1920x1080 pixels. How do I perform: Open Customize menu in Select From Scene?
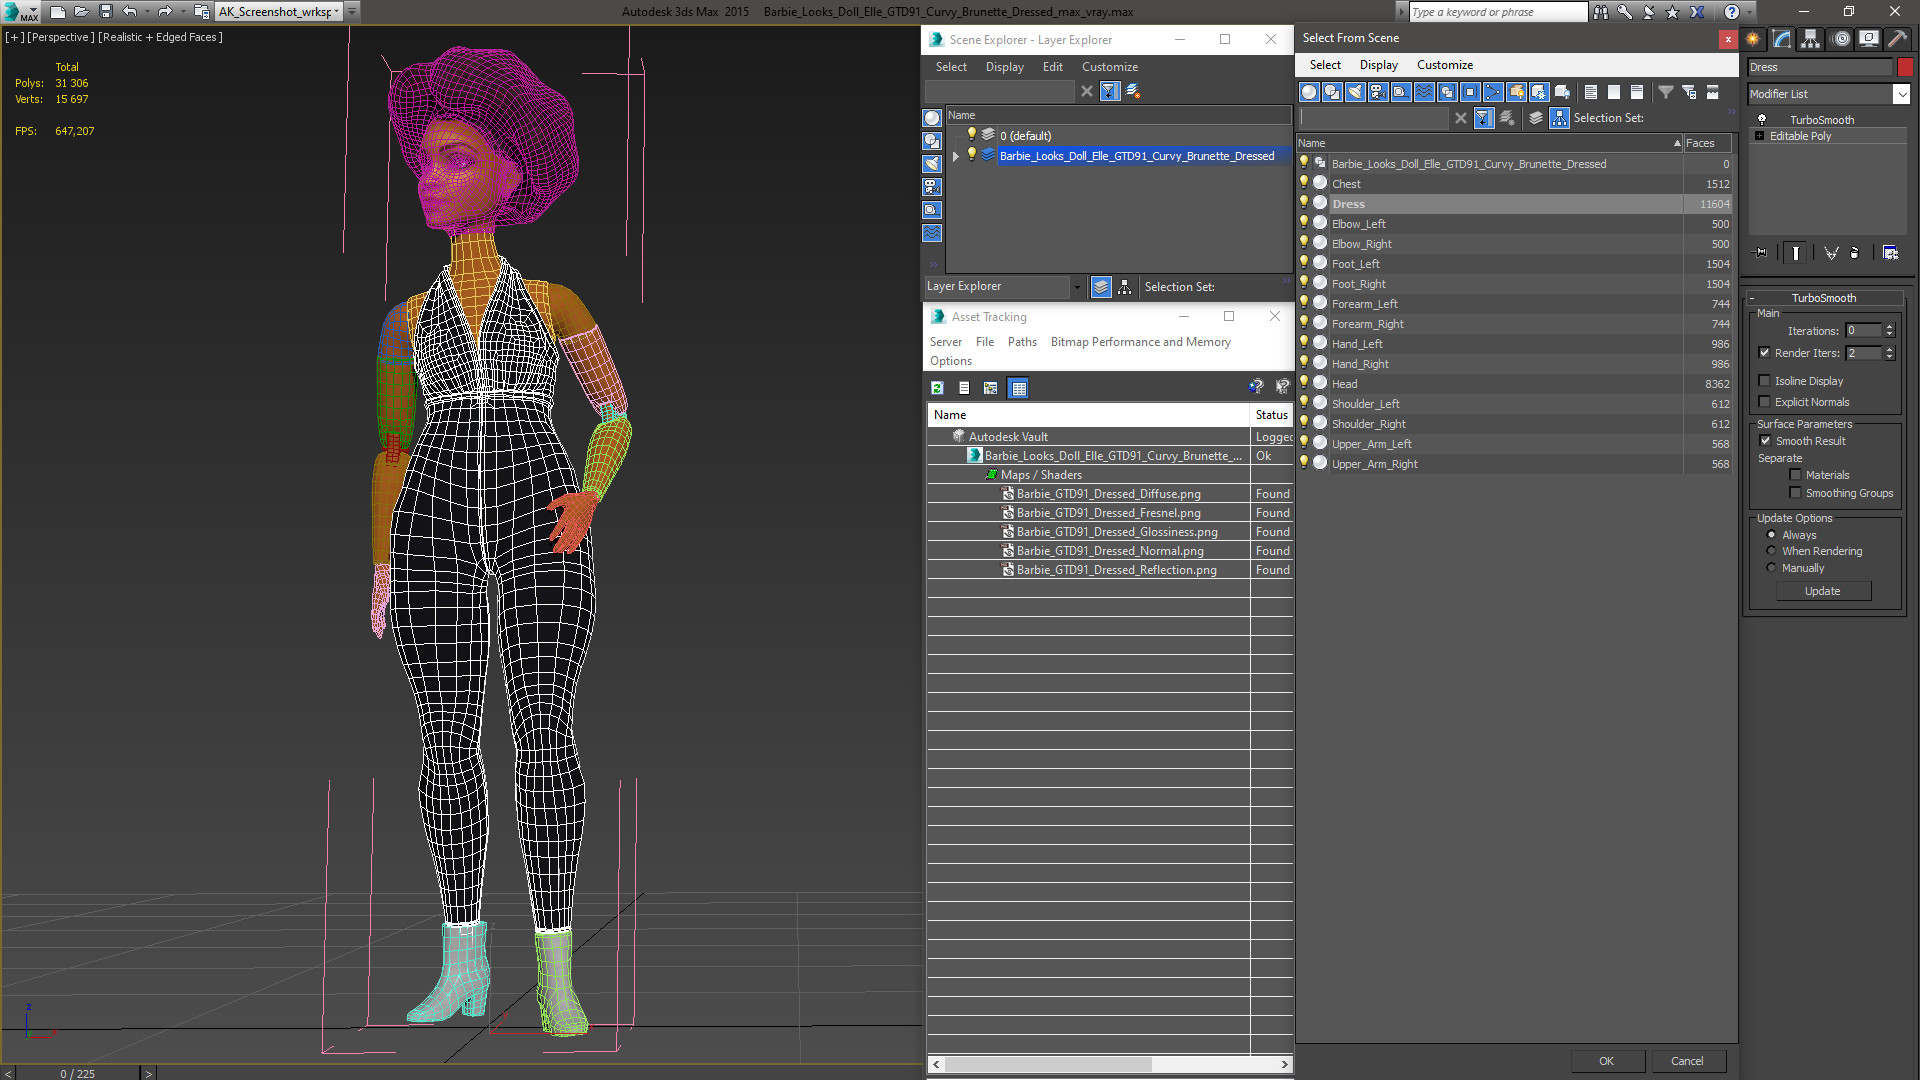(1444, 65)
